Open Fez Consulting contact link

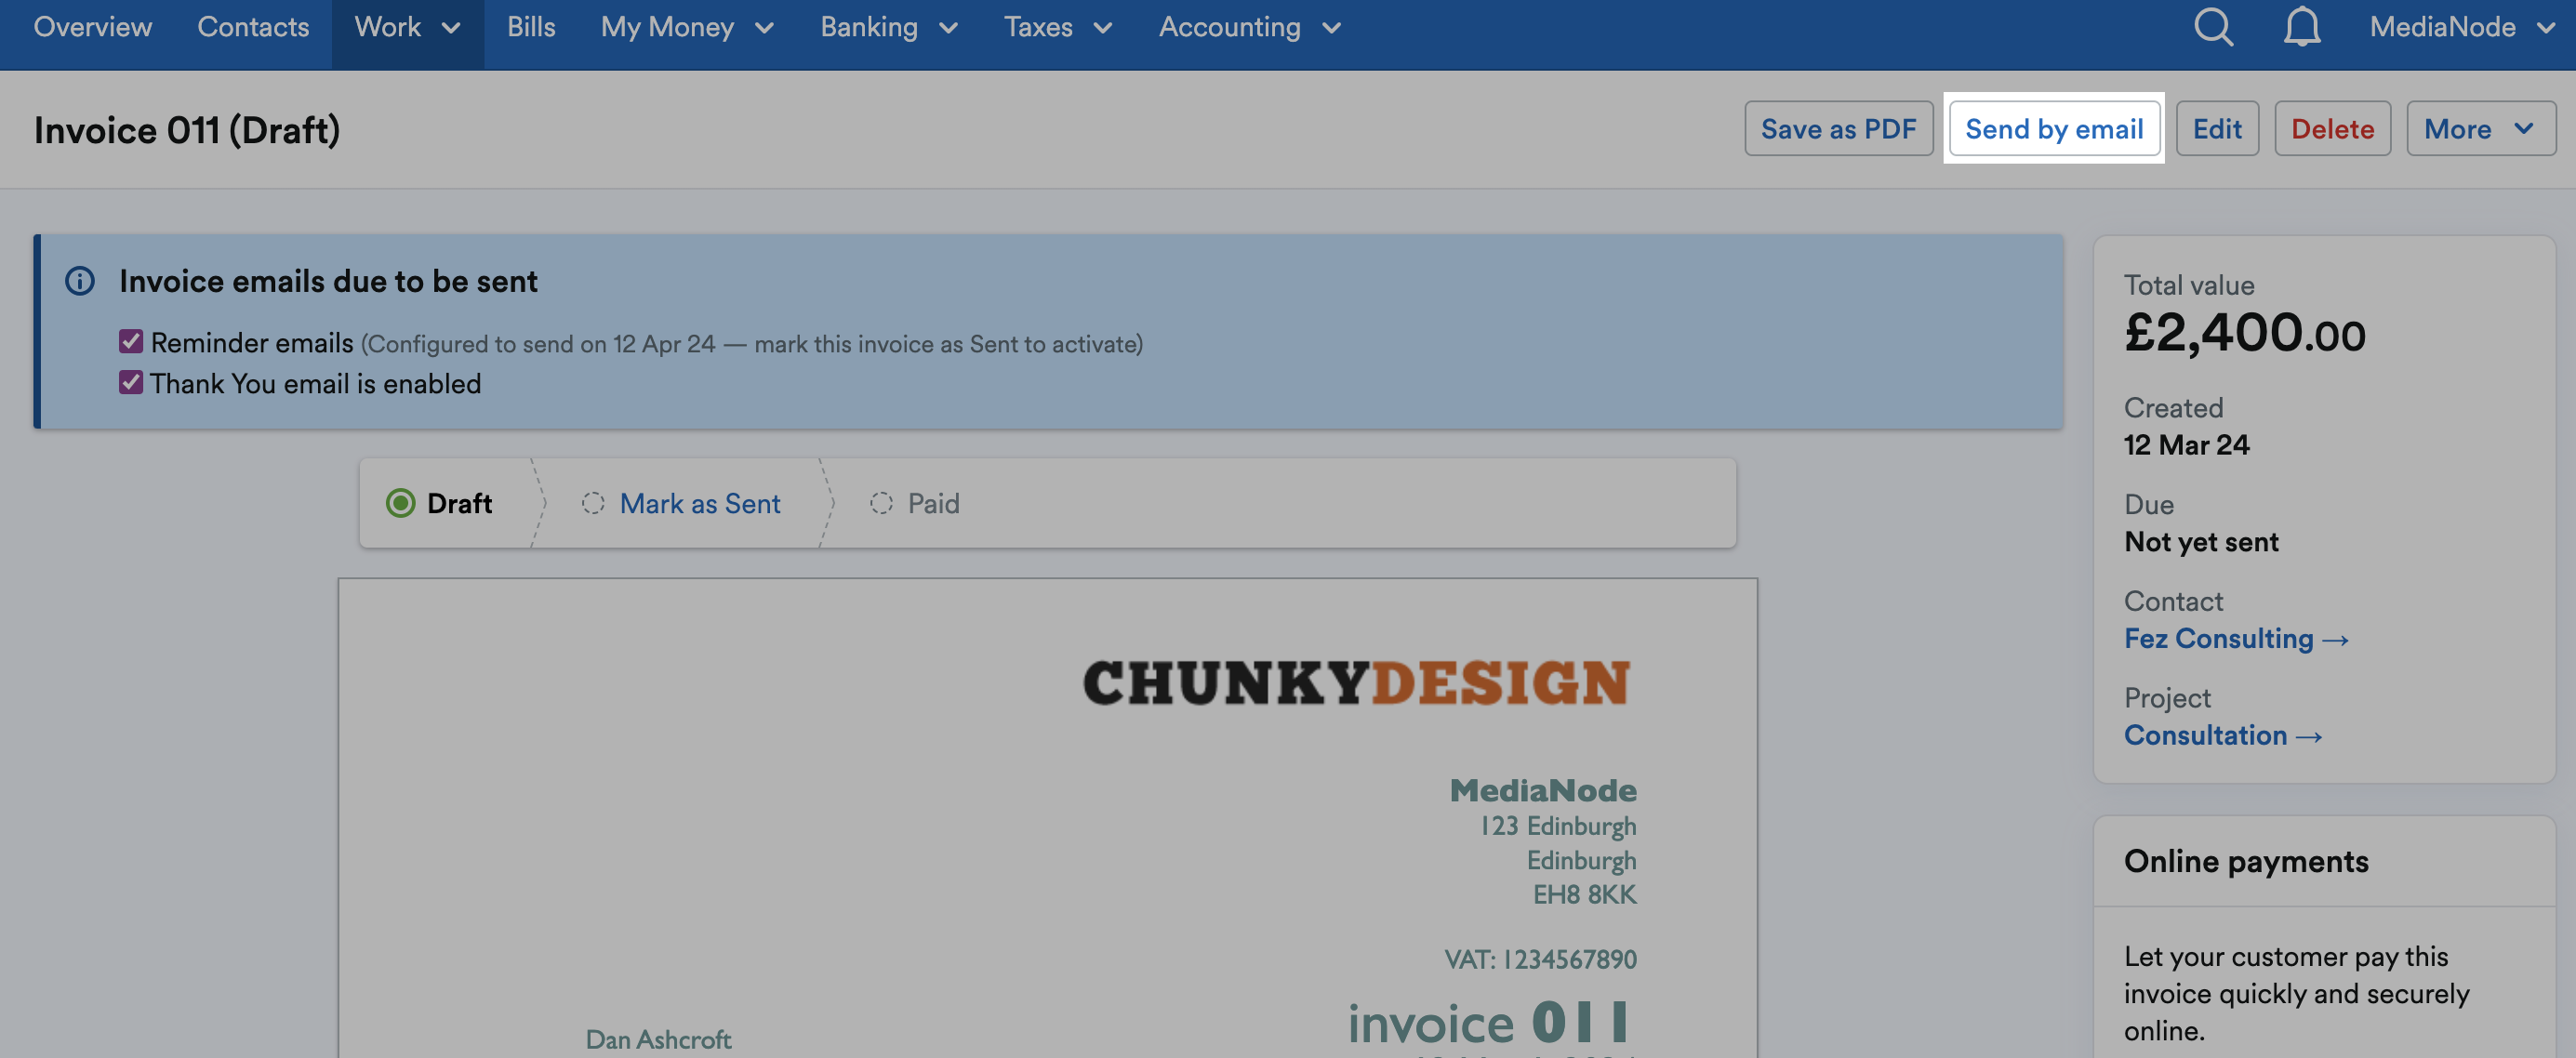(x=2236, y=638)
